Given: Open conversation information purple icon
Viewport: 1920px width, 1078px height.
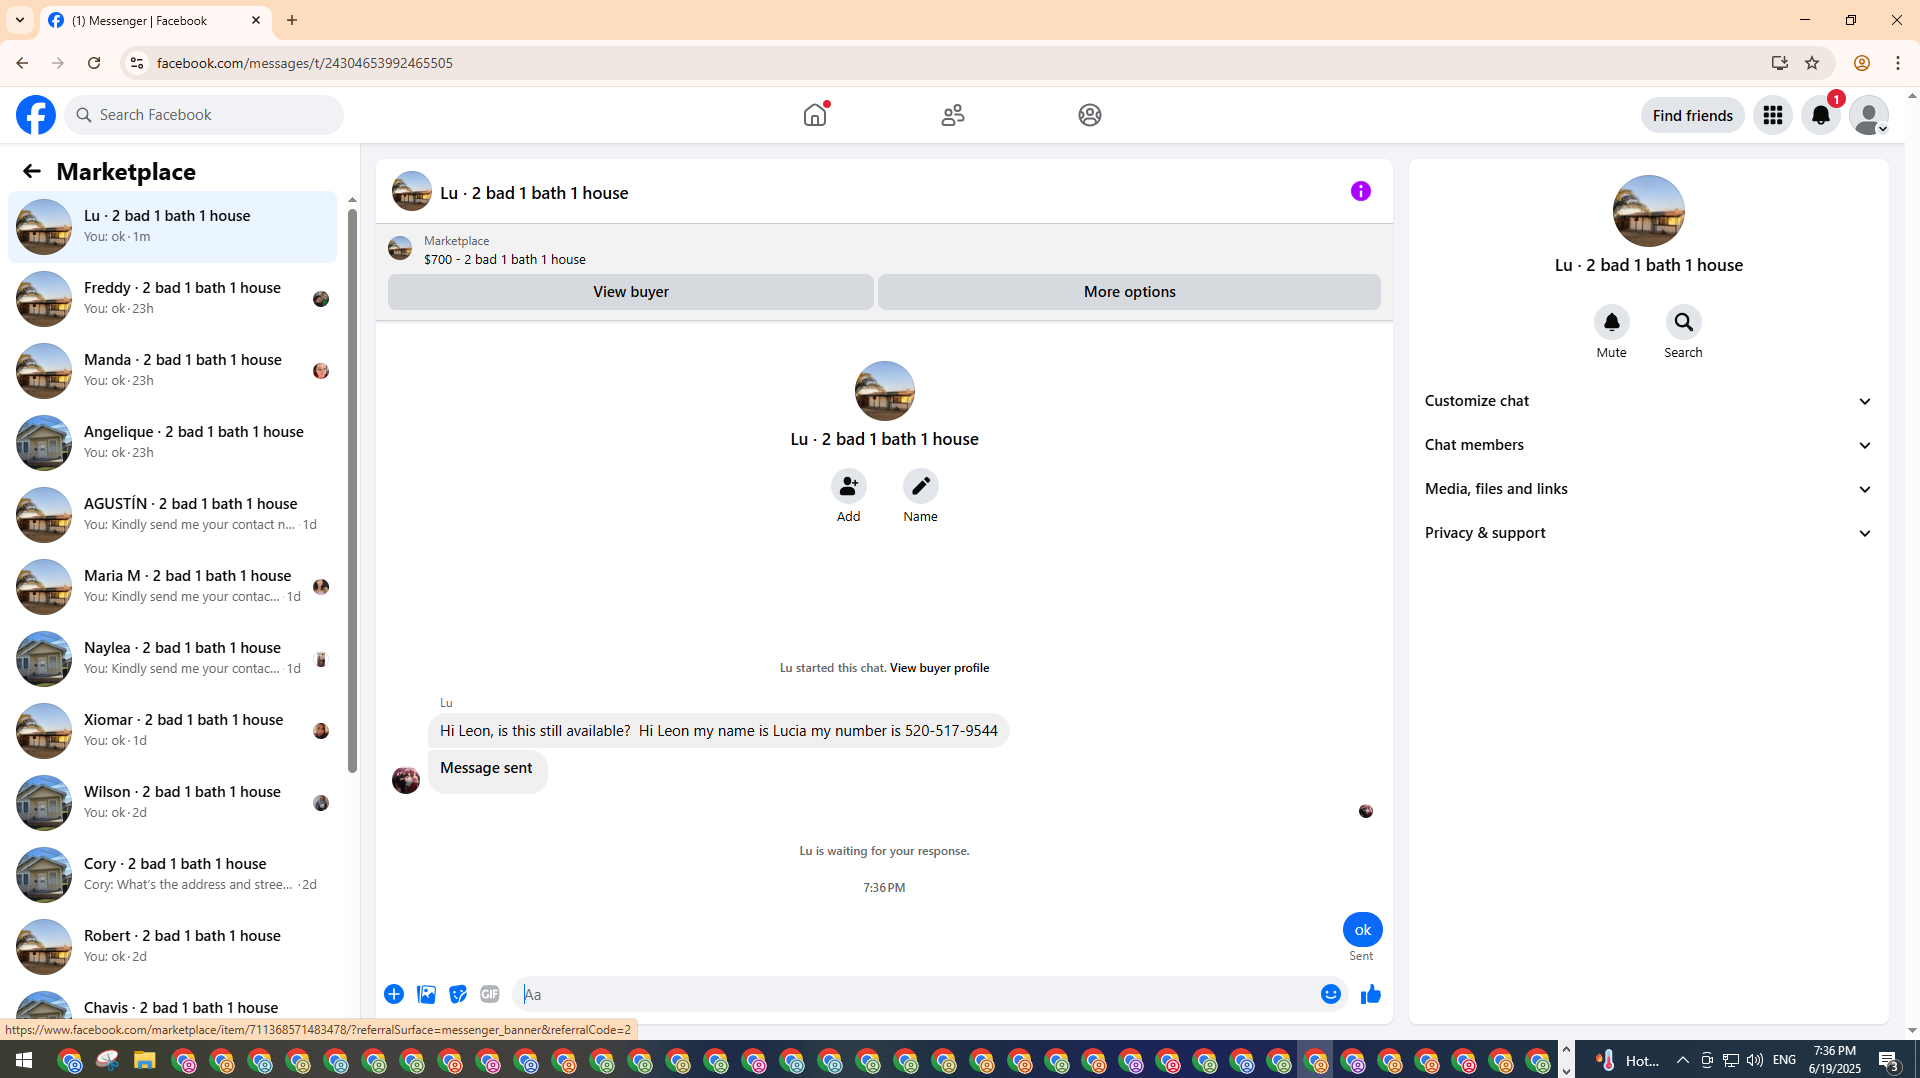Looking at the screenshot, I should pos(1361,191).
